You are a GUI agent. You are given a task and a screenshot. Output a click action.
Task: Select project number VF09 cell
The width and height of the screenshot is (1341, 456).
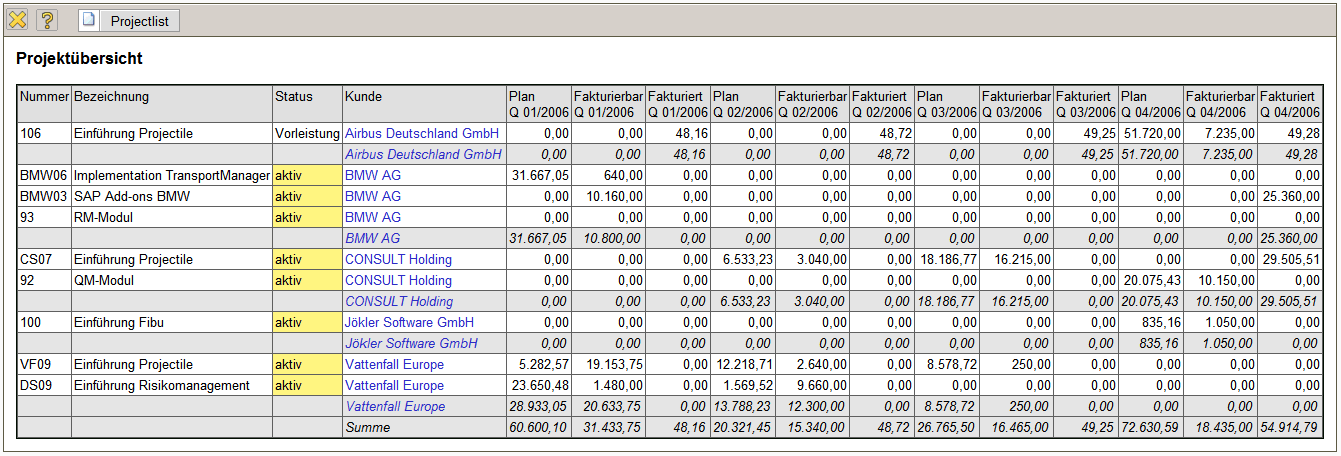(x=44, y=364)
